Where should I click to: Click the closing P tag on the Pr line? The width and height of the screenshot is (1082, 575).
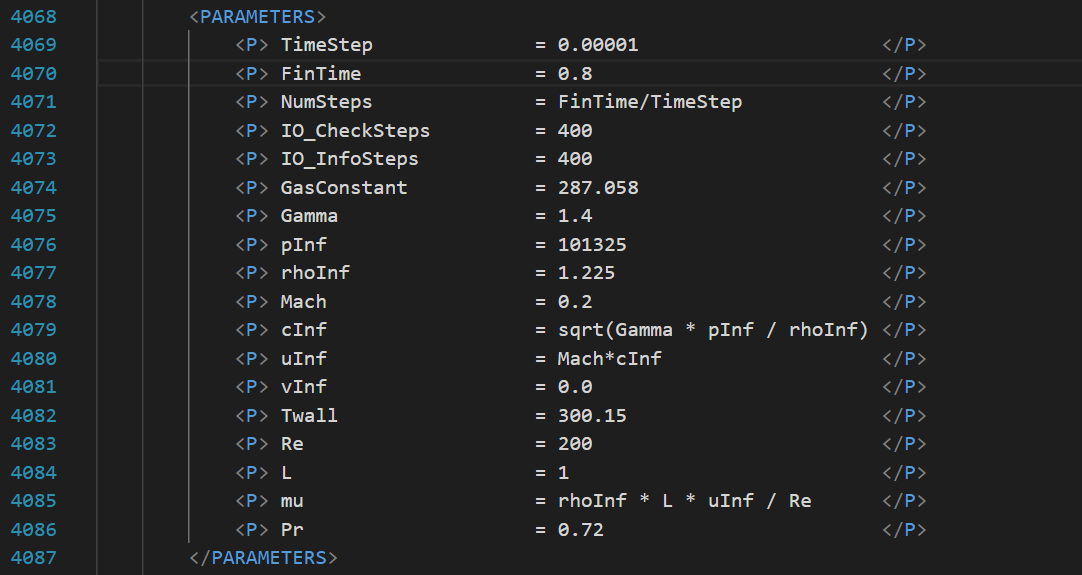[x=904, y=530]
